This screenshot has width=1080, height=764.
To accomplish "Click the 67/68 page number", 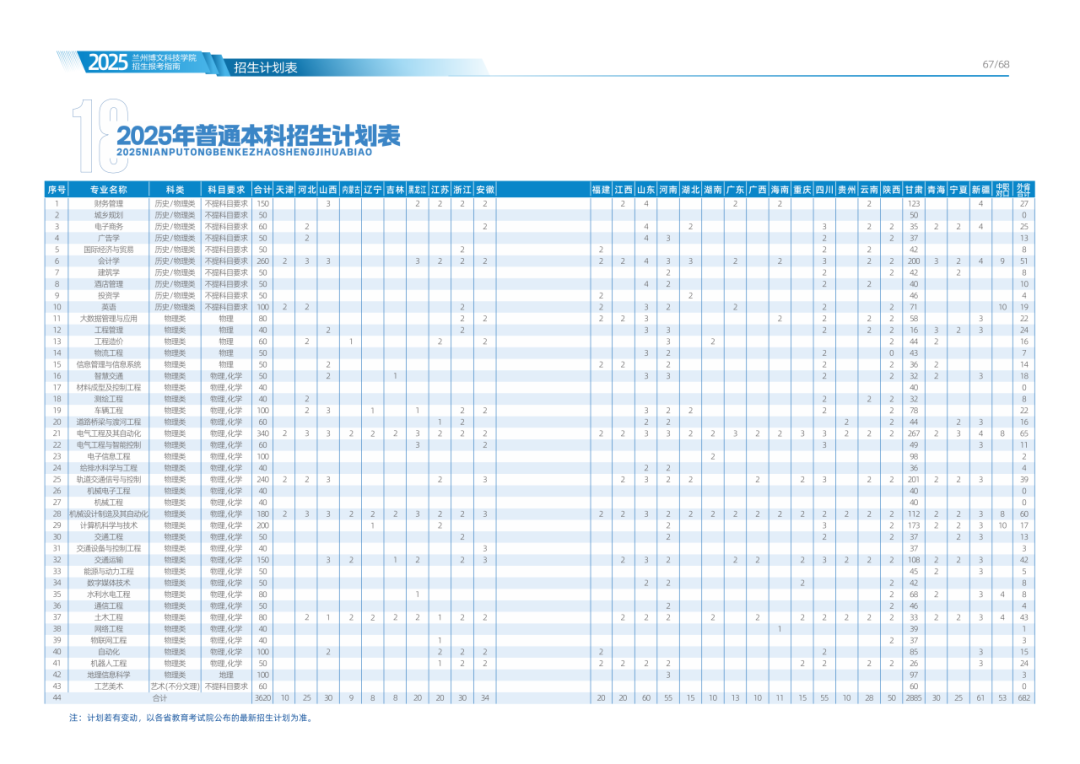I will pyautogui.click(x=995, y=65).
